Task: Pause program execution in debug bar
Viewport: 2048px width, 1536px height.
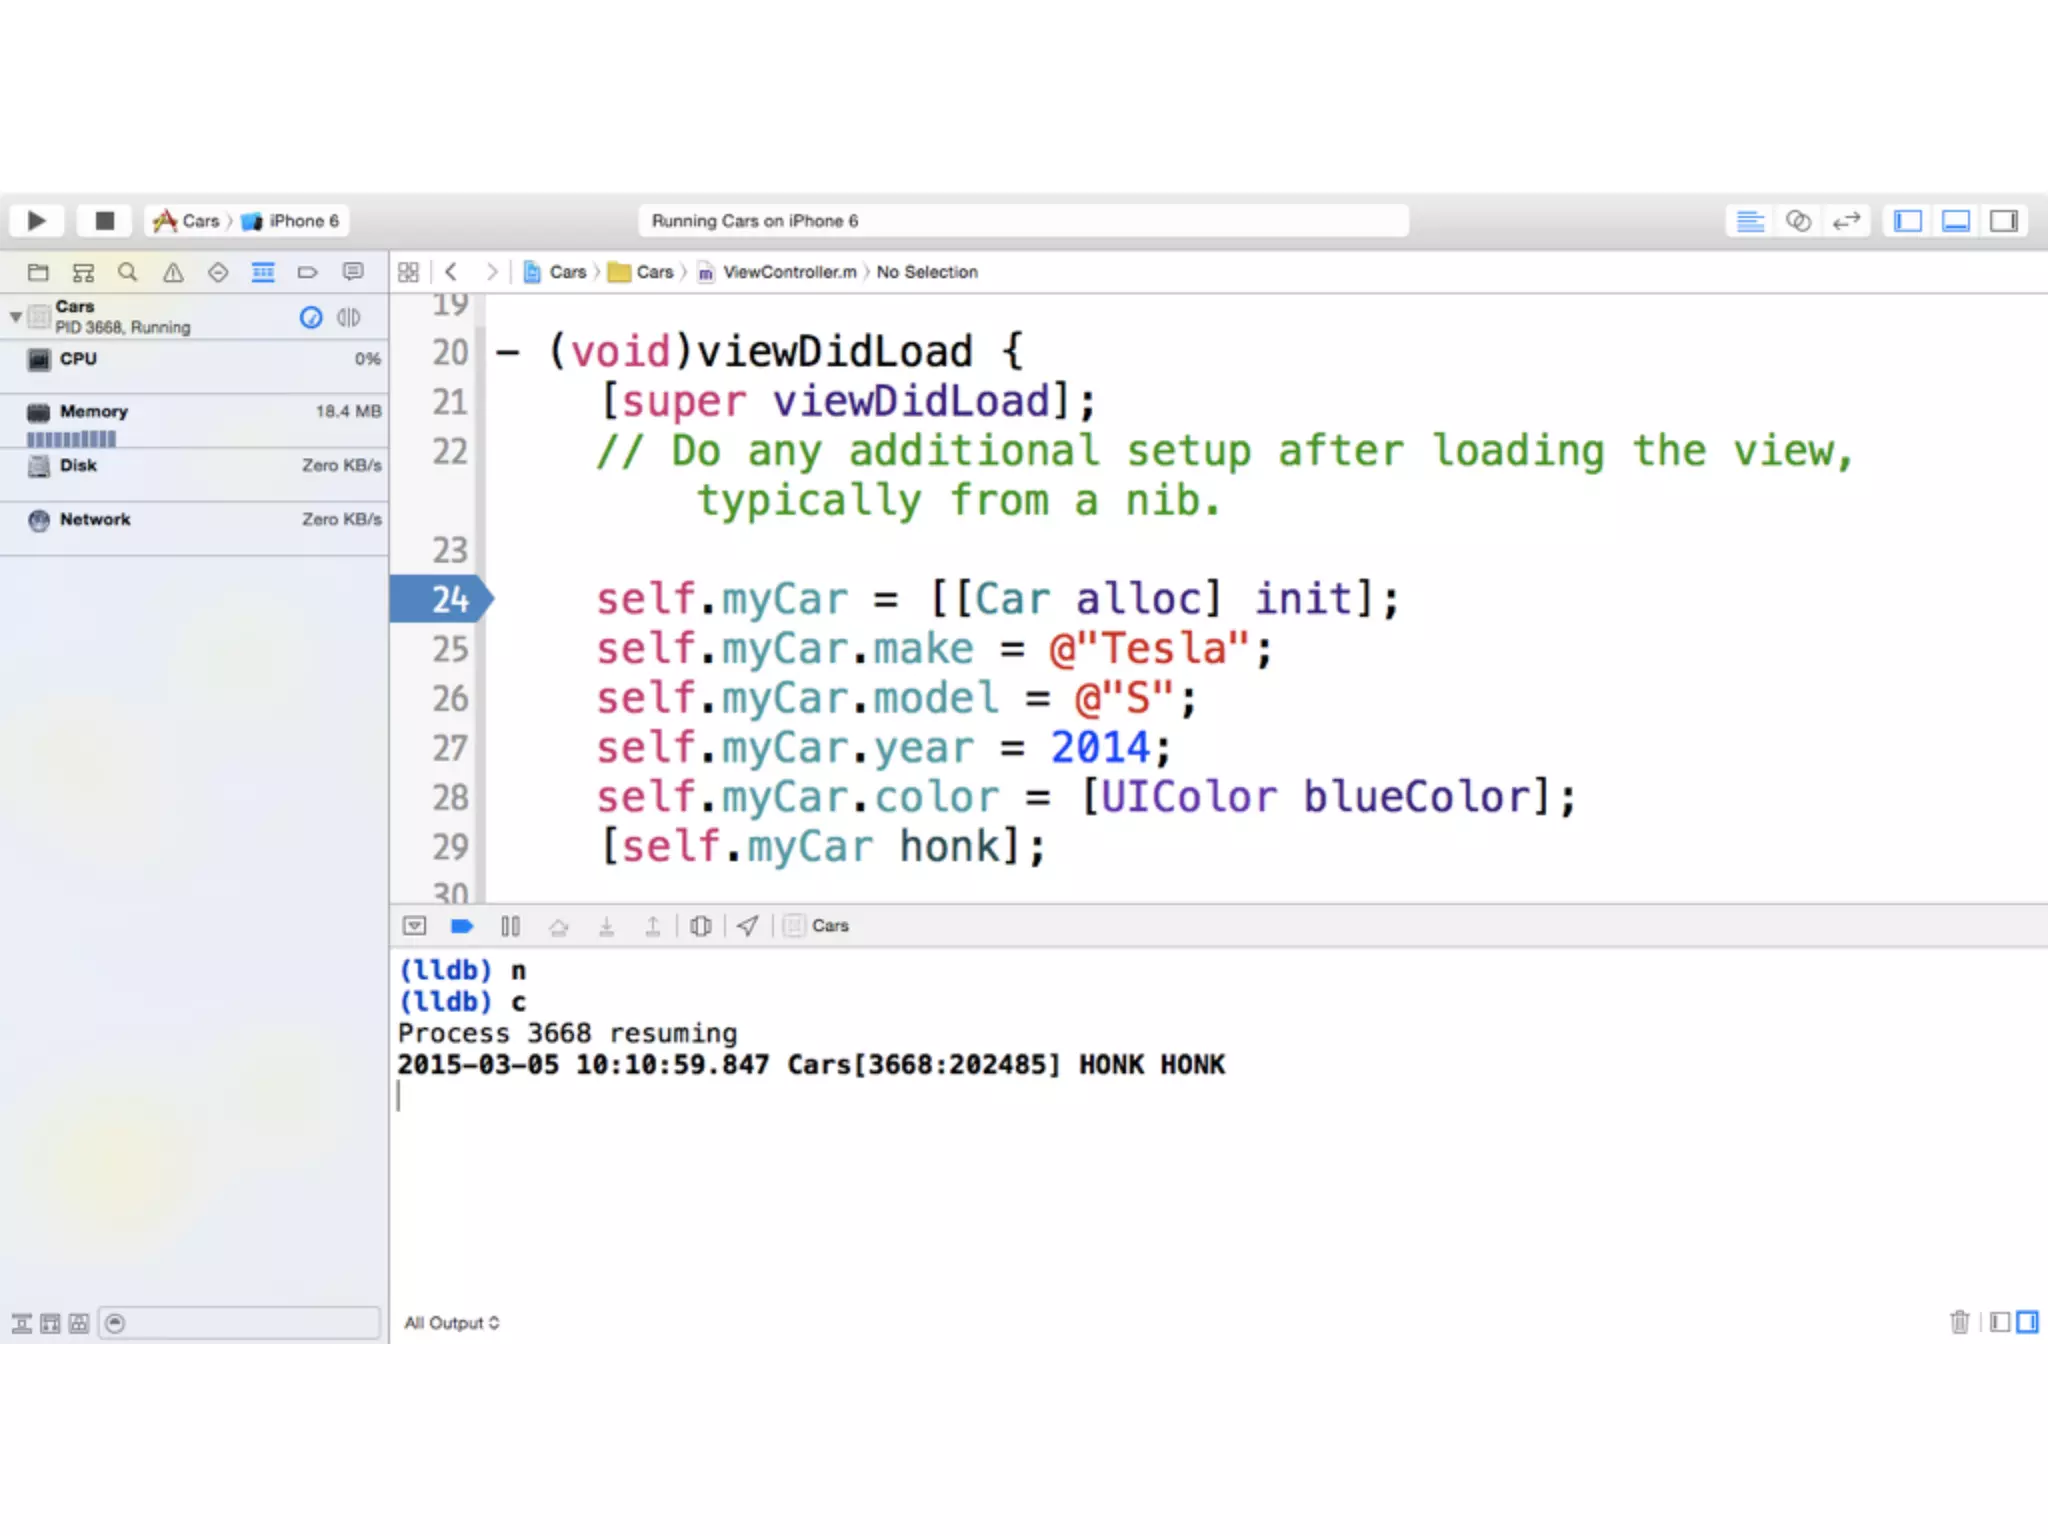Action: [510, 926]
